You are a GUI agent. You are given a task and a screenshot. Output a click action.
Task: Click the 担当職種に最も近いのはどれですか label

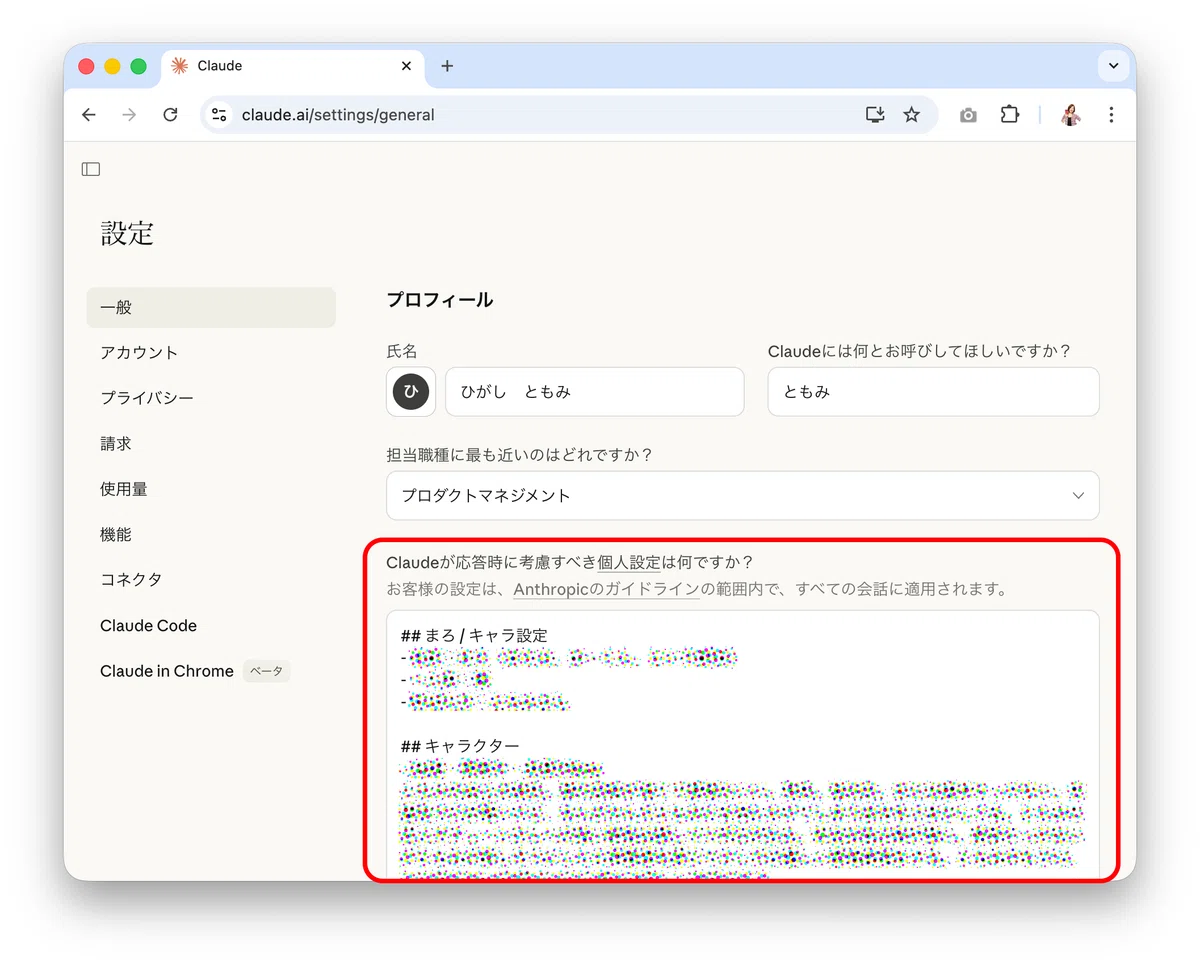(x=519, y=455)
